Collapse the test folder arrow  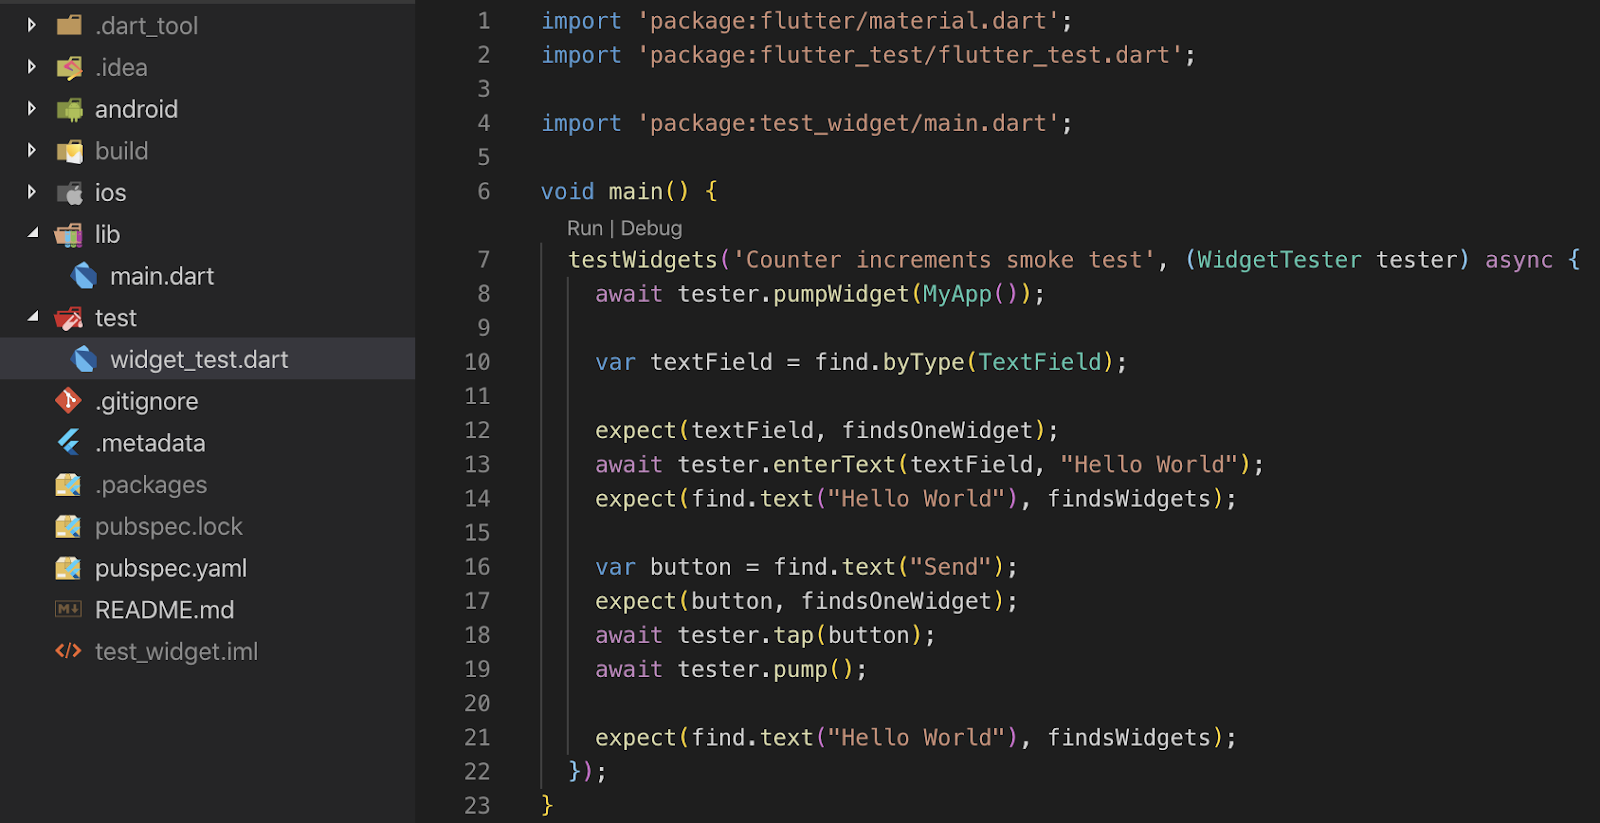click(x=32, y=317)
